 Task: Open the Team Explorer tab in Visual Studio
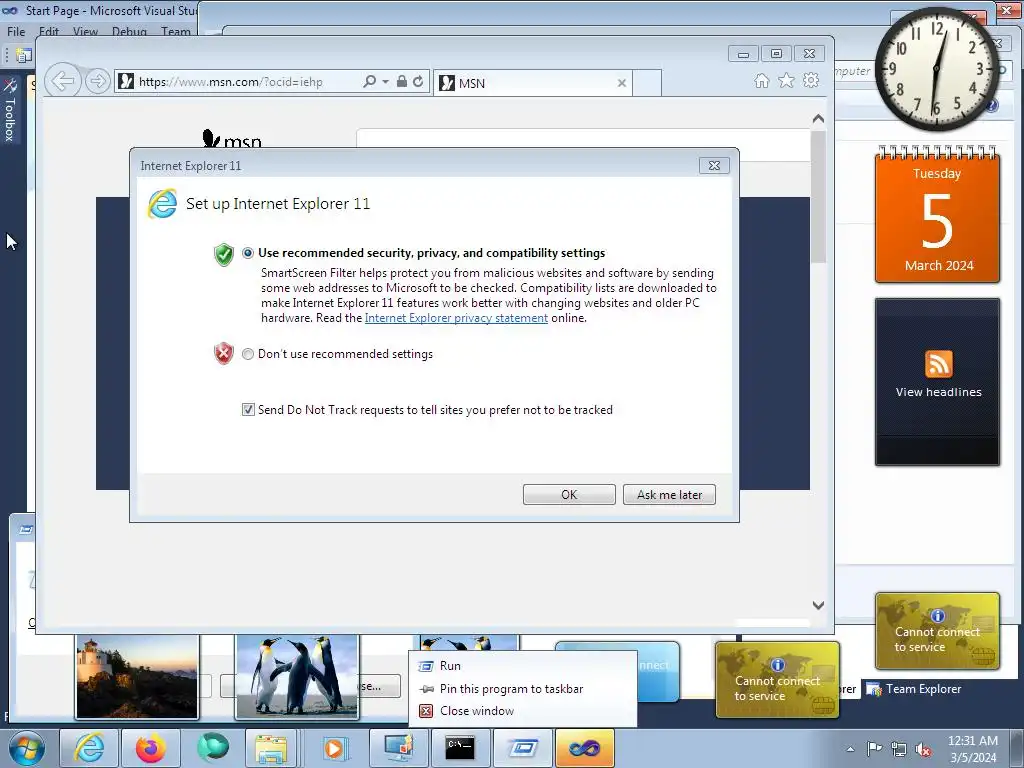[914, 688]
